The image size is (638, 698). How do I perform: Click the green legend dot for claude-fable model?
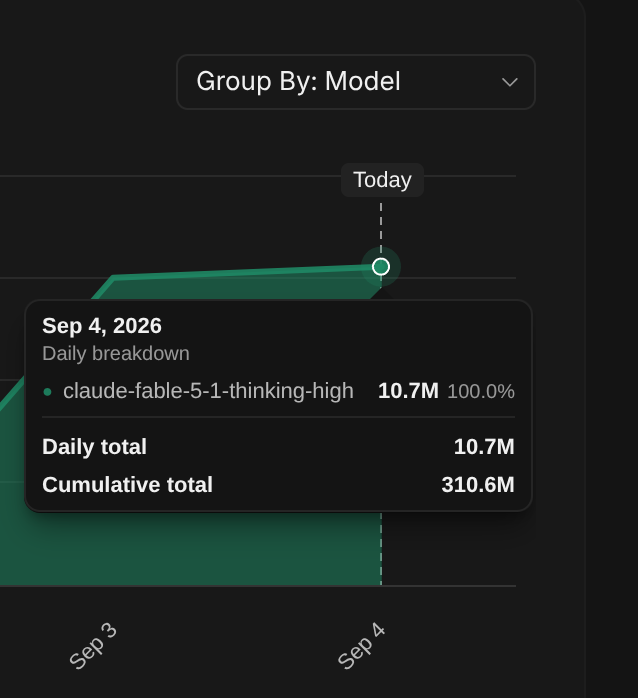pos(47,392)
